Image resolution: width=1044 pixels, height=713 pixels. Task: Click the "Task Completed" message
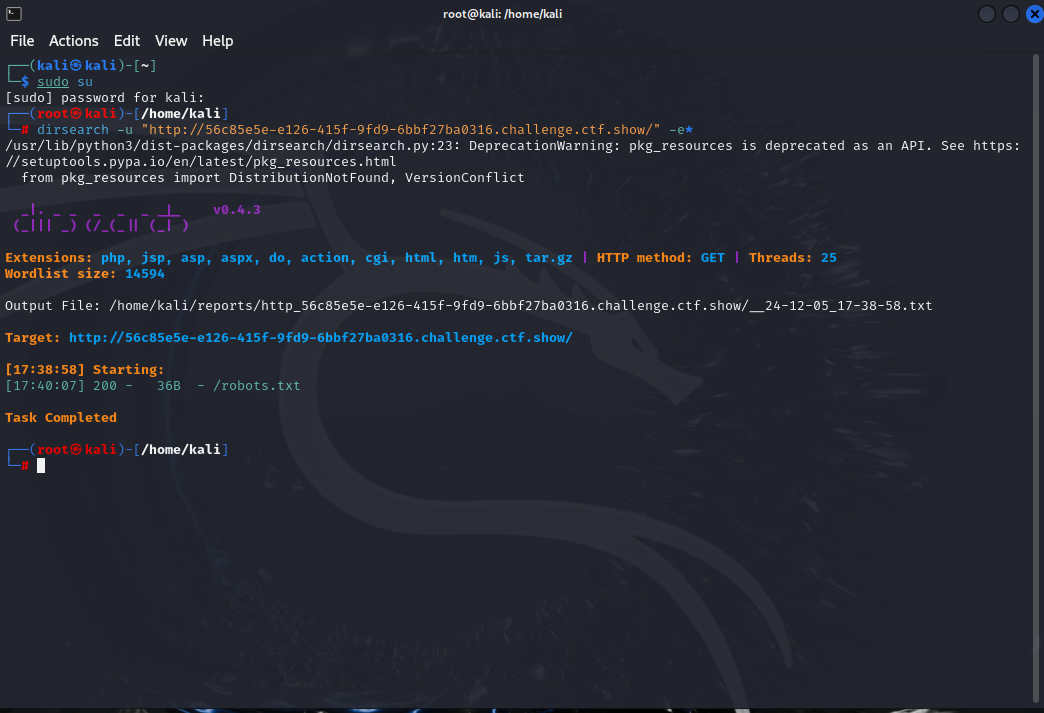61,418
